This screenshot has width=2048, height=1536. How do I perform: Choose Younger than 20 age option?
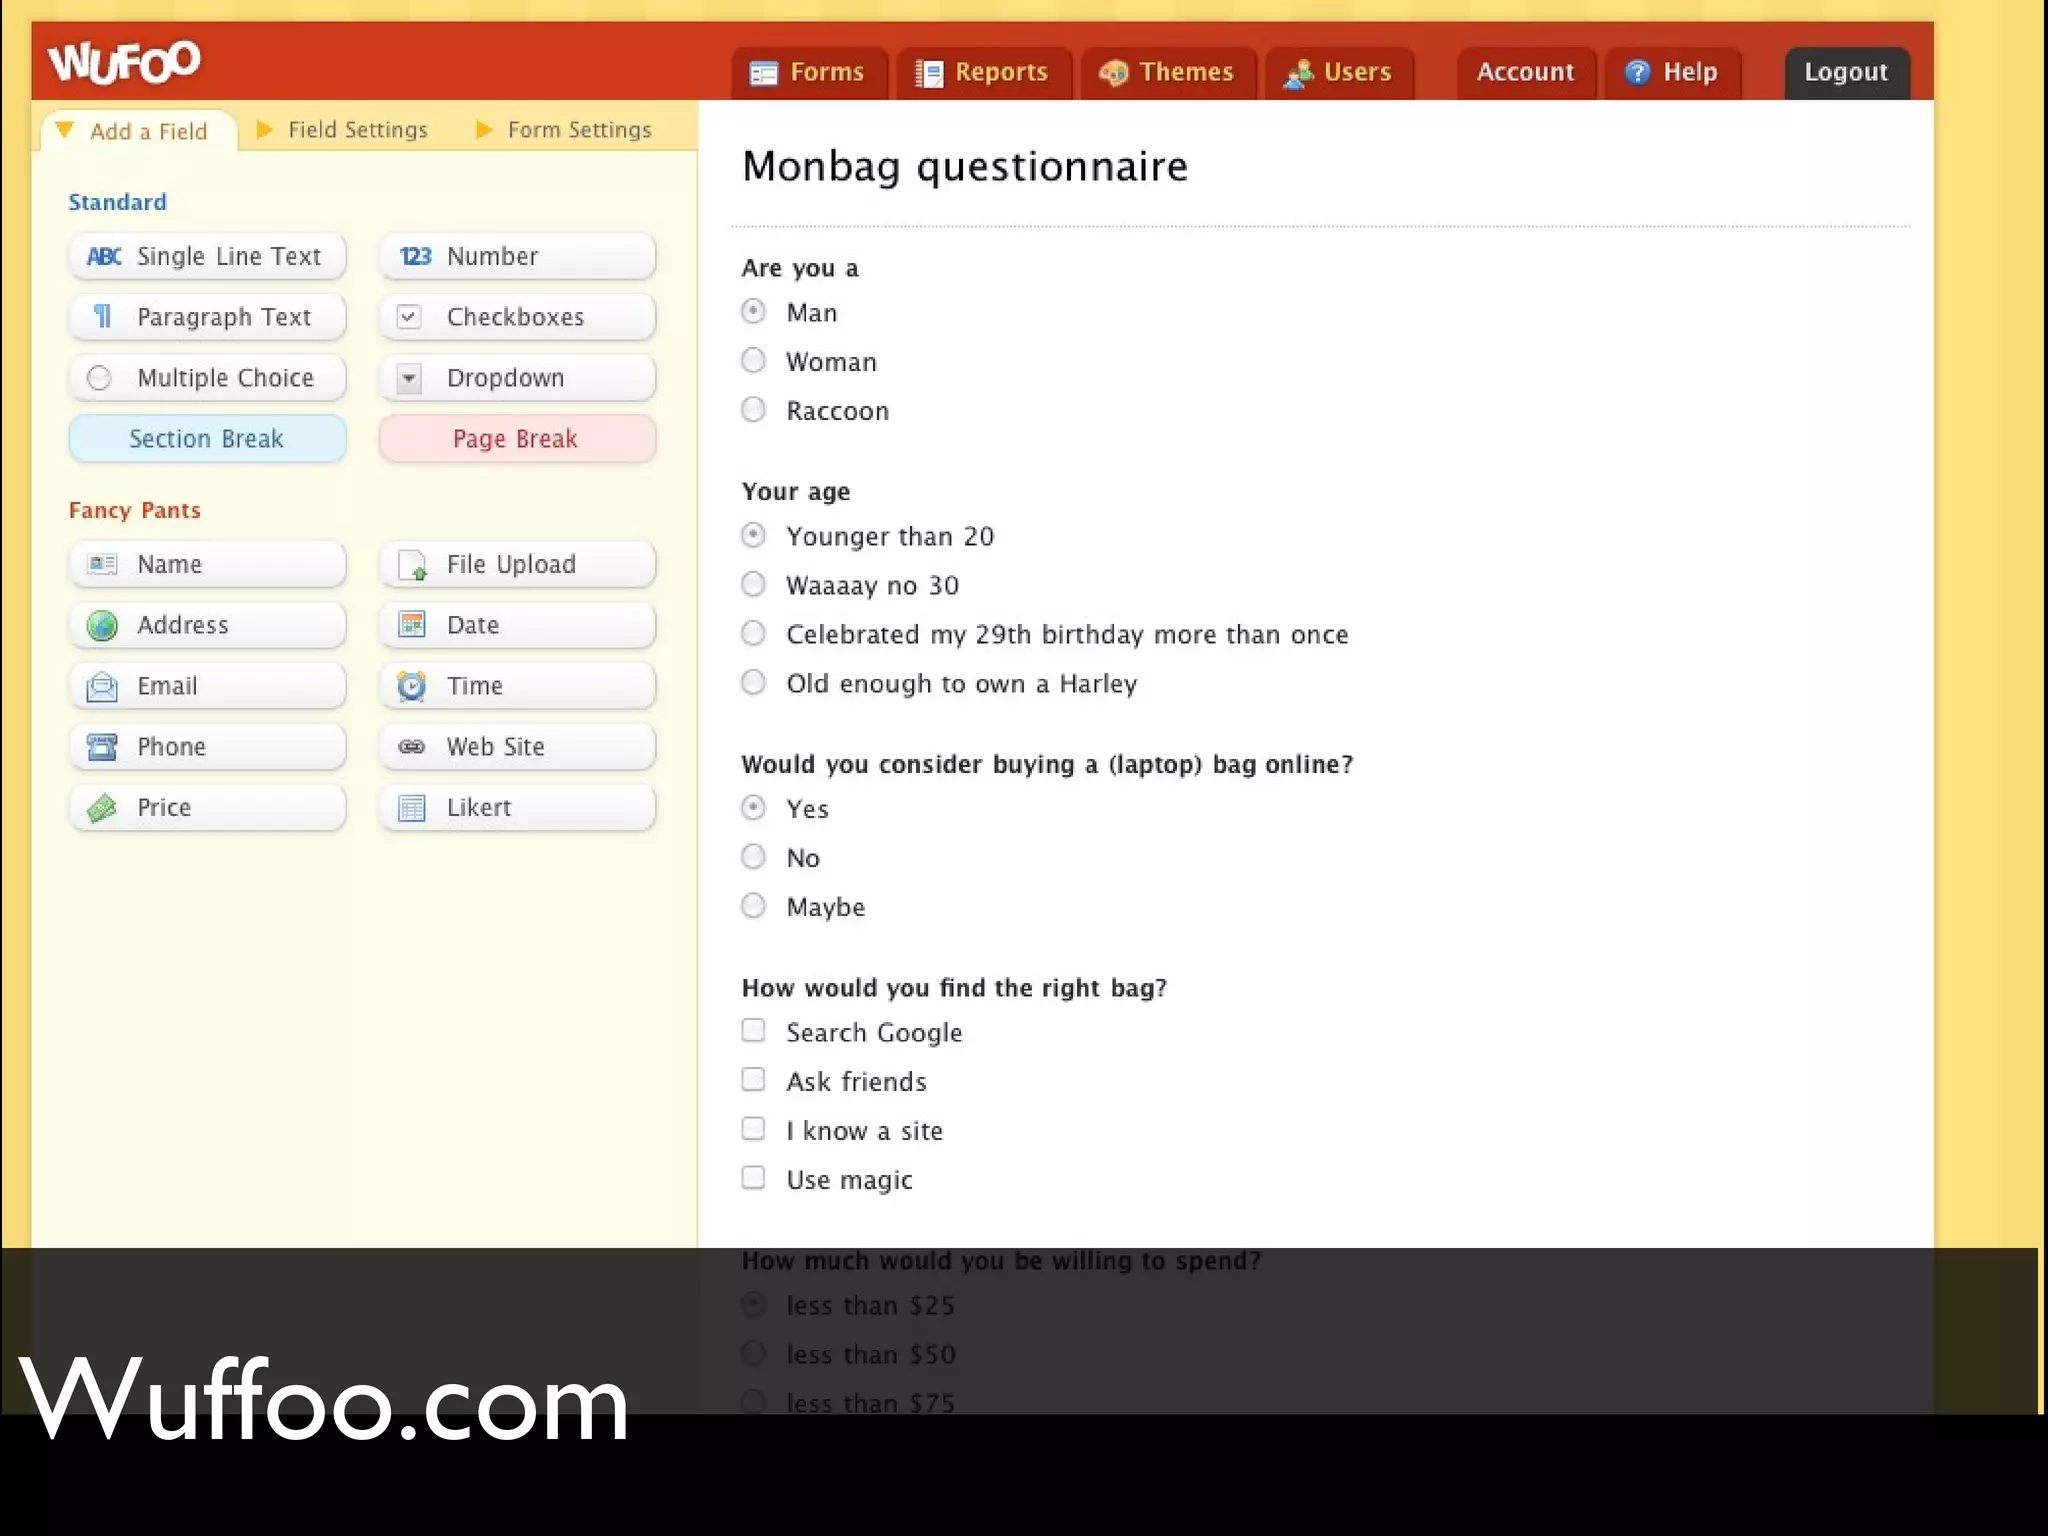tap(754, 535)
